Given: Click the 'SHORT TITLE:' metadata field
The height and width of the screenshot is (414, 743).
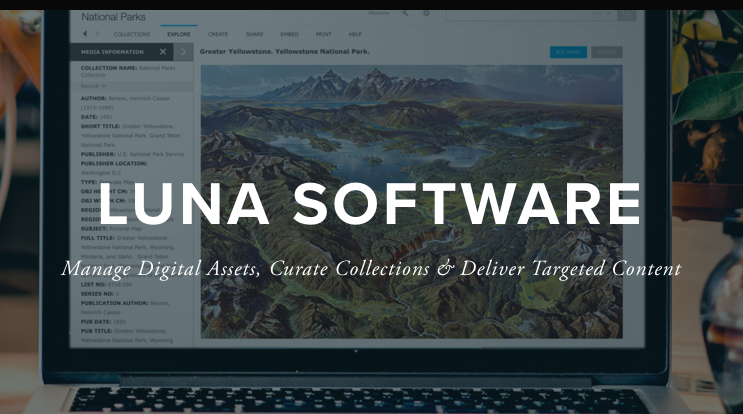Looking at the screenshot, I should click(130, 135).
